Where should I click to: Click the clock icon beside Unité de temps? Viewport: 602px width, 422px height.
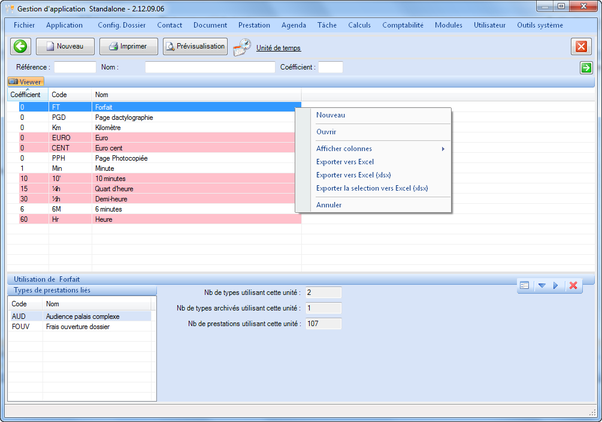coord(243,47)
